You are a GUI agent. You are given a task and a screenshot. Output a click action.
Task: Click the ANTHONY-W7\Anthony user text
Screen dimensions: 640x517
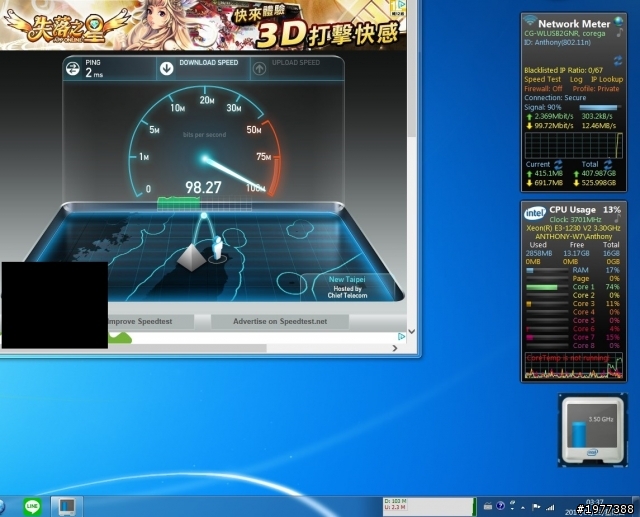573,237
